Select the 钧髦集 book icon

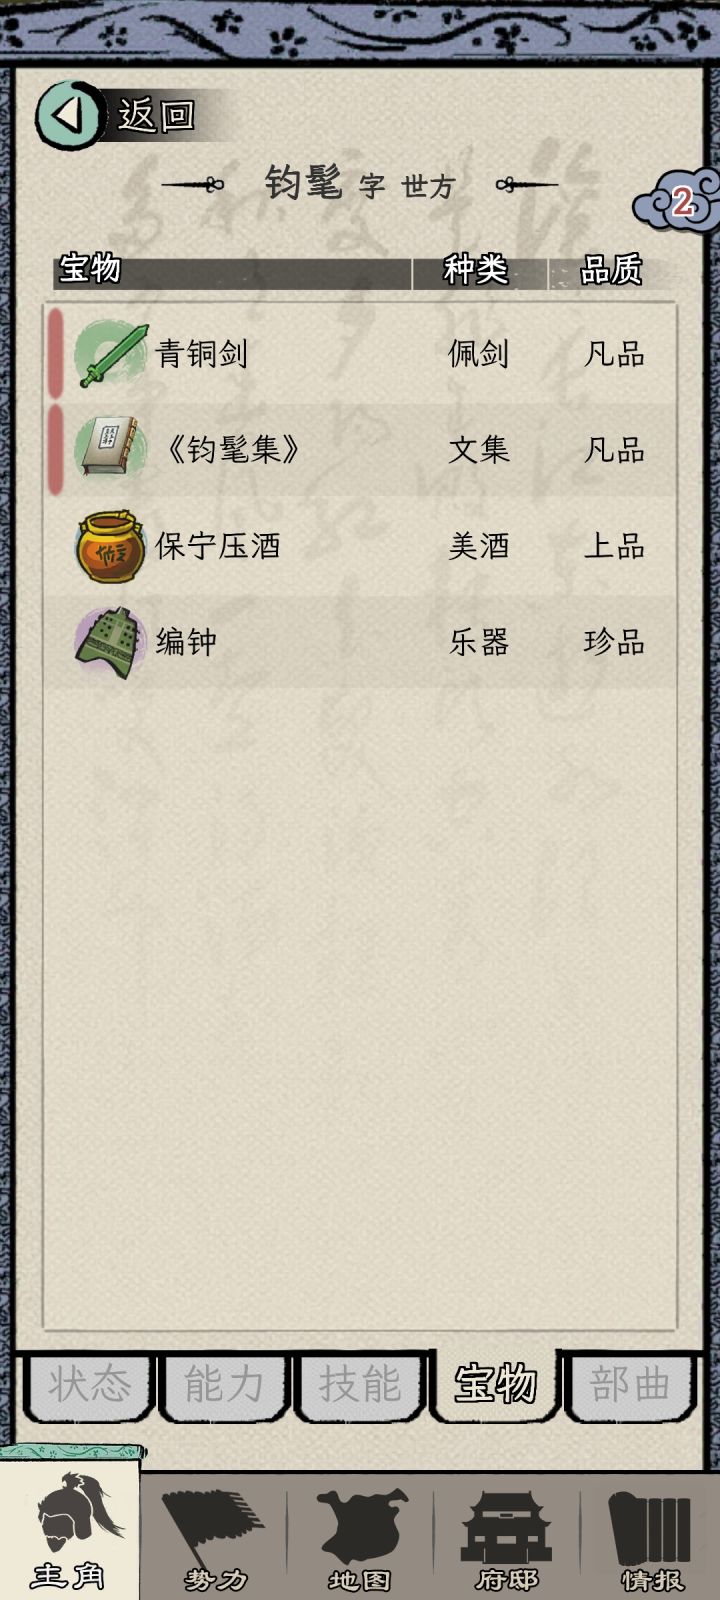[x=109, y=449]
